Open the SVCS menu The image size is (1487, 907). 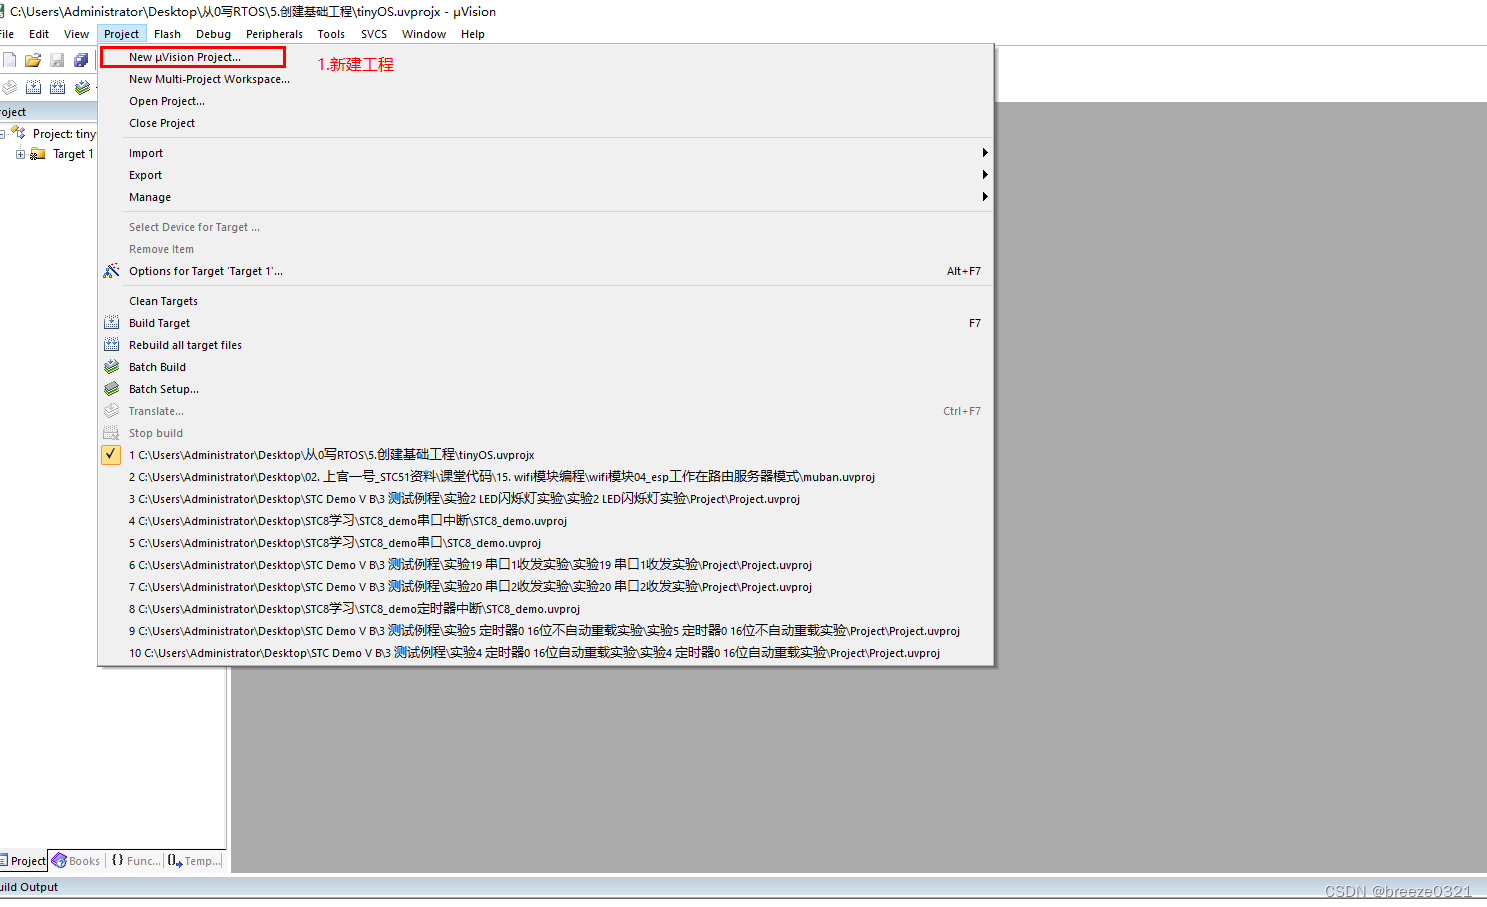374,34
